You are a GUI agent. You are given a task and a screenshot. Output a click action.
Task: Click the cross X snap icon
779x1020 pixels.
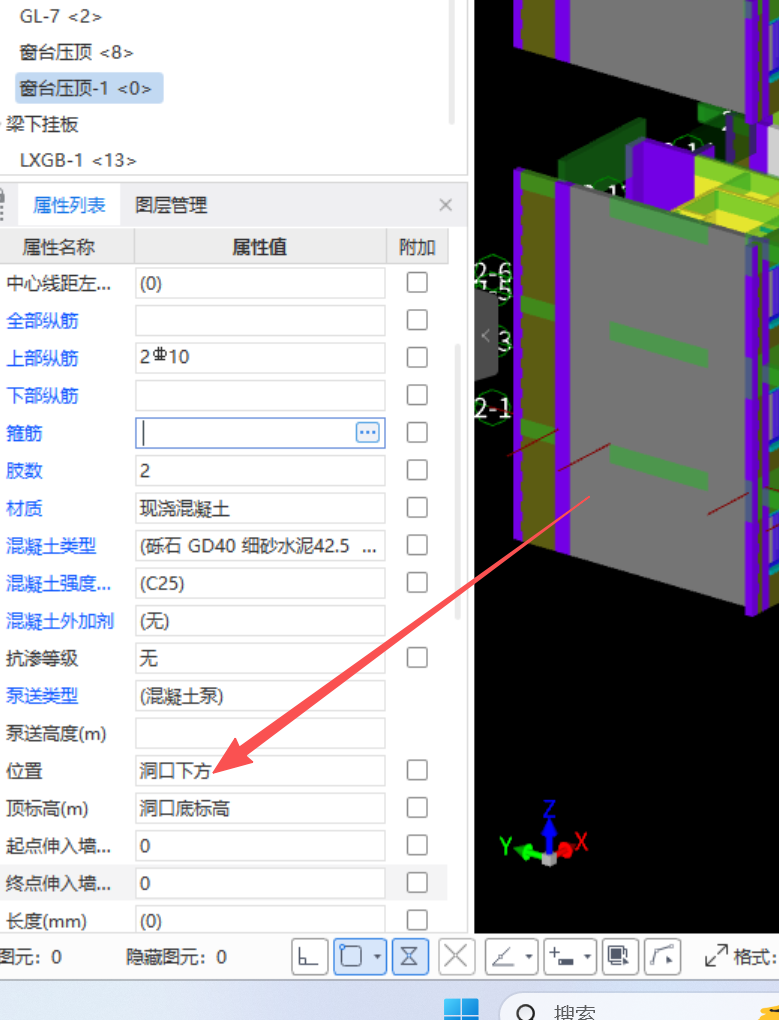(x=456, y=956)
